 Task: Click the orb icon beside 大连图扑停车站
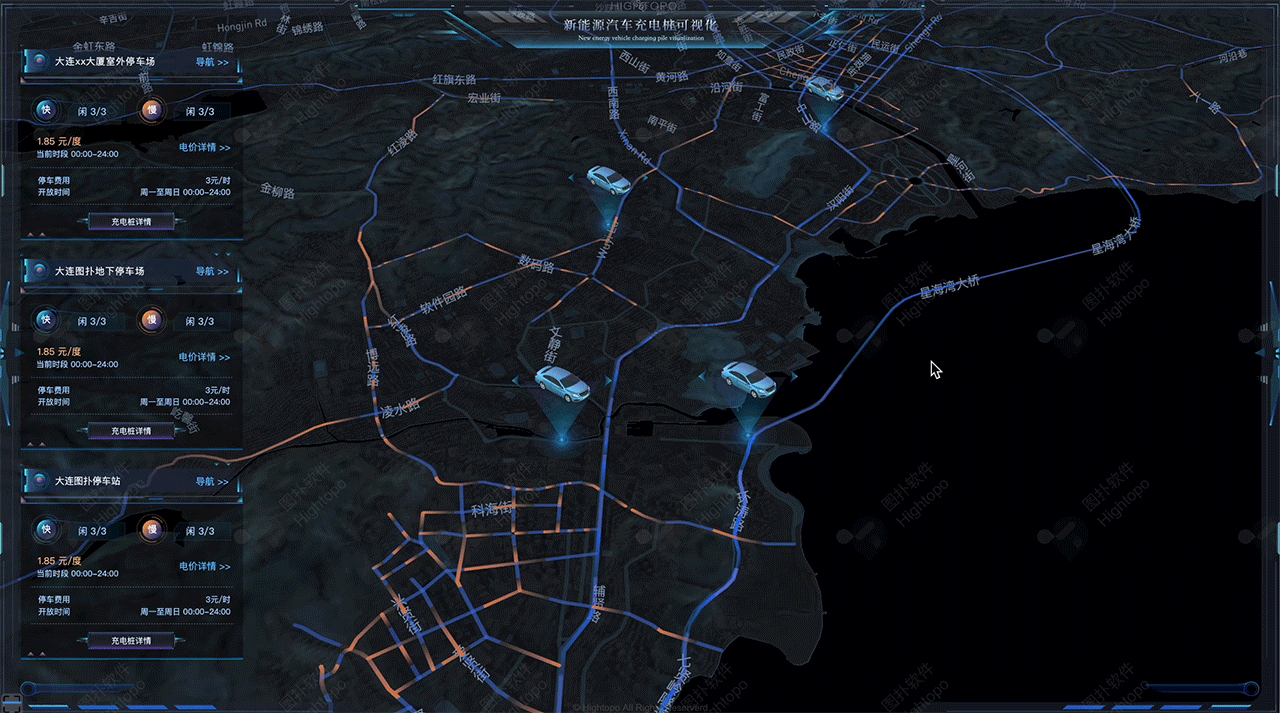click(38, 481)
